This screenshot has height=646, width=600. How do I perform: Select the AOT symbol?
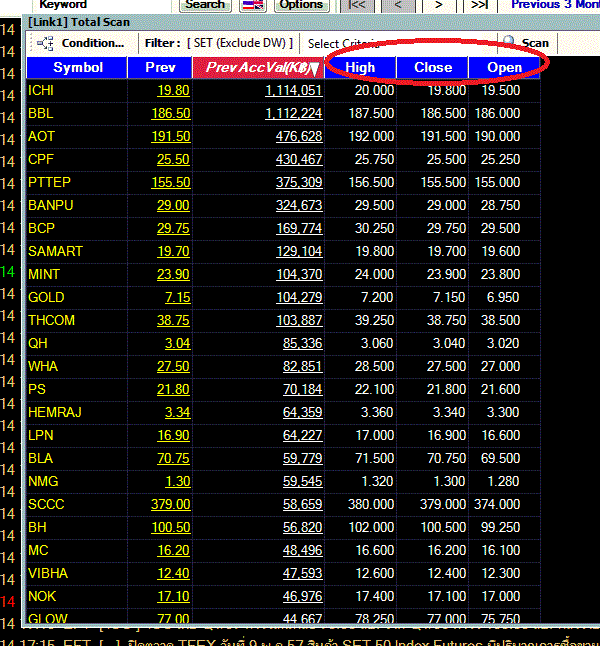click(x=41, y=136)
